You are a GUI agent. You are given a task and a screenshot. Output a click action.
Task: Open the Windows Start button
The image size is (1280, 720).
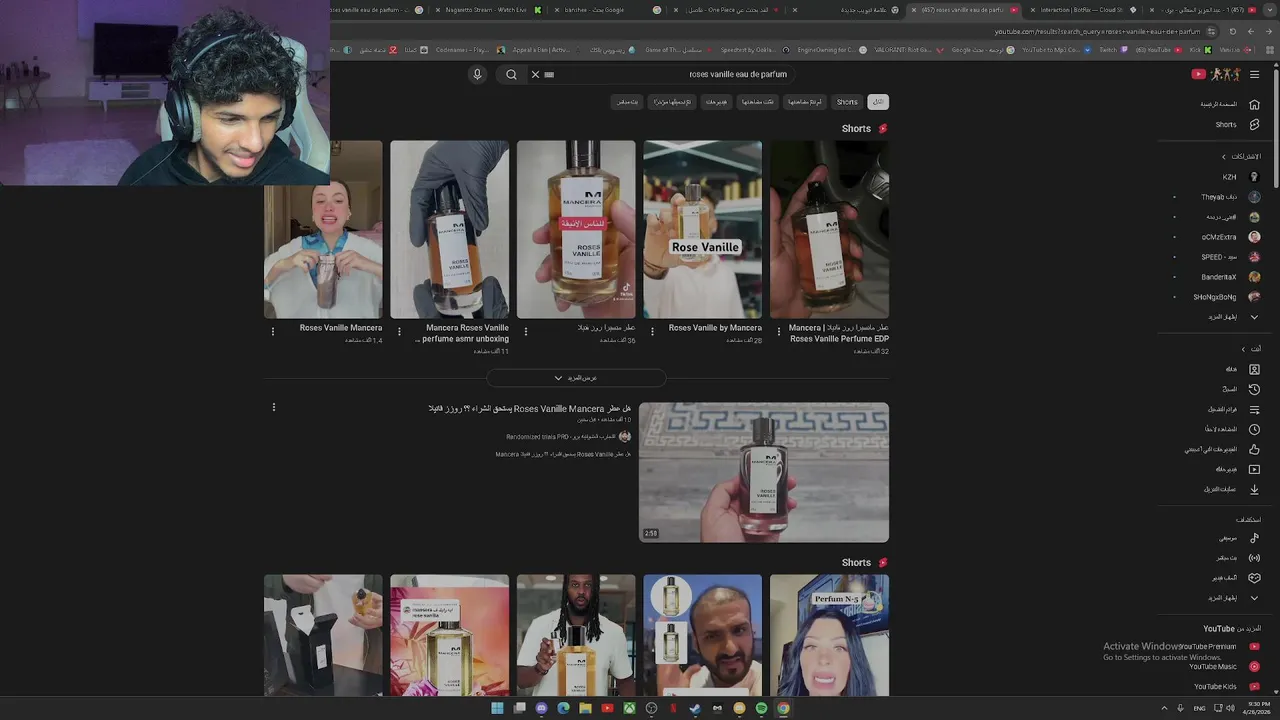coord(497,708)
